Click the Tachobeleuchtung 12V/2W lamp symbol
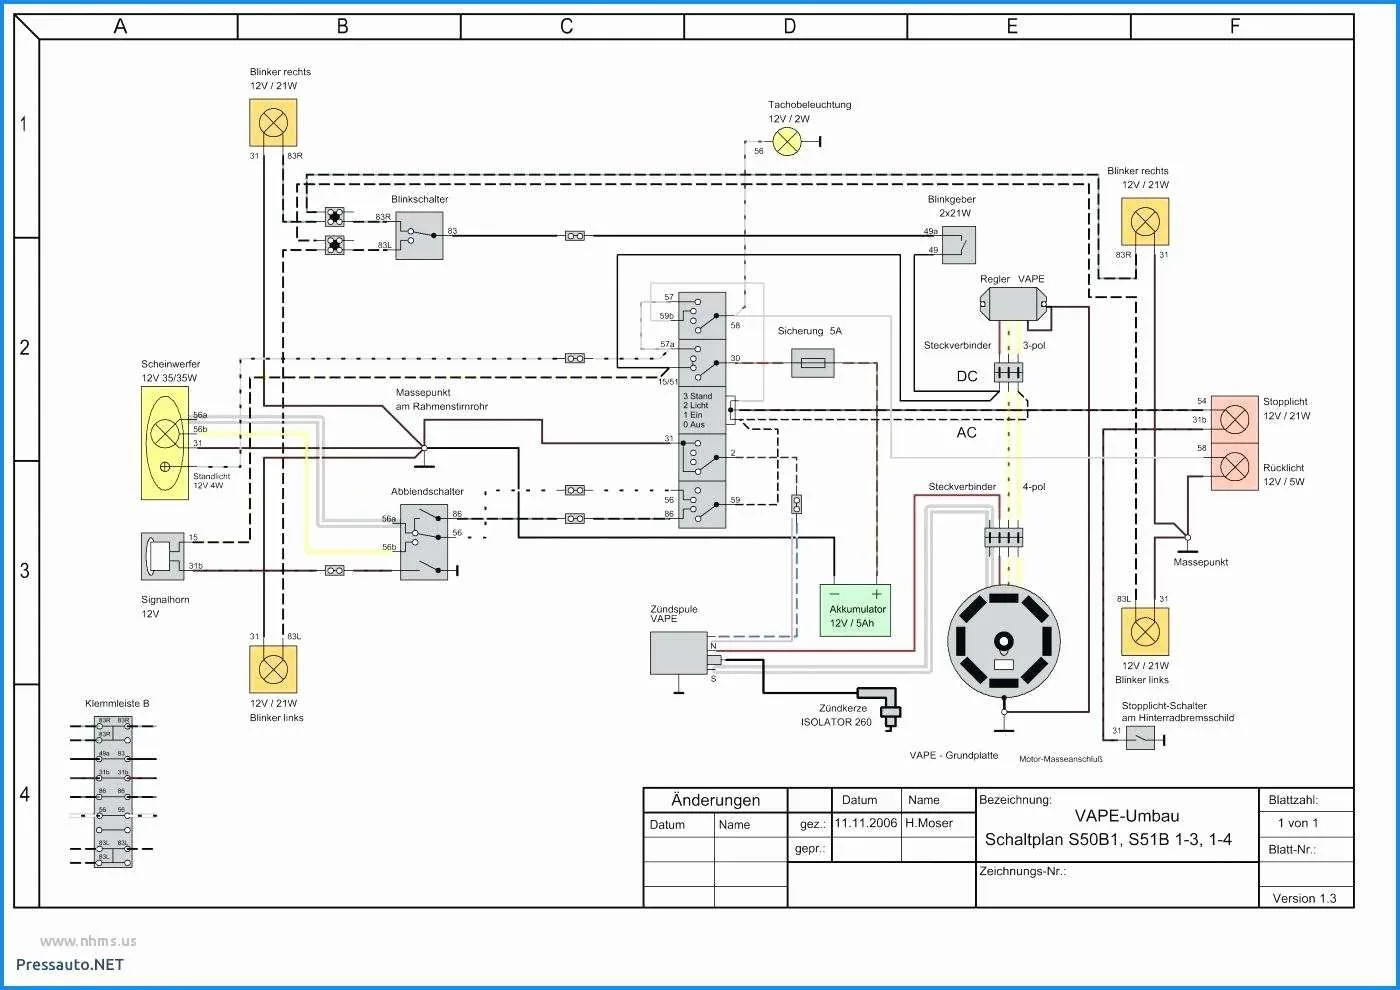This screenshot has width=1400, height=990. point(789,141)
